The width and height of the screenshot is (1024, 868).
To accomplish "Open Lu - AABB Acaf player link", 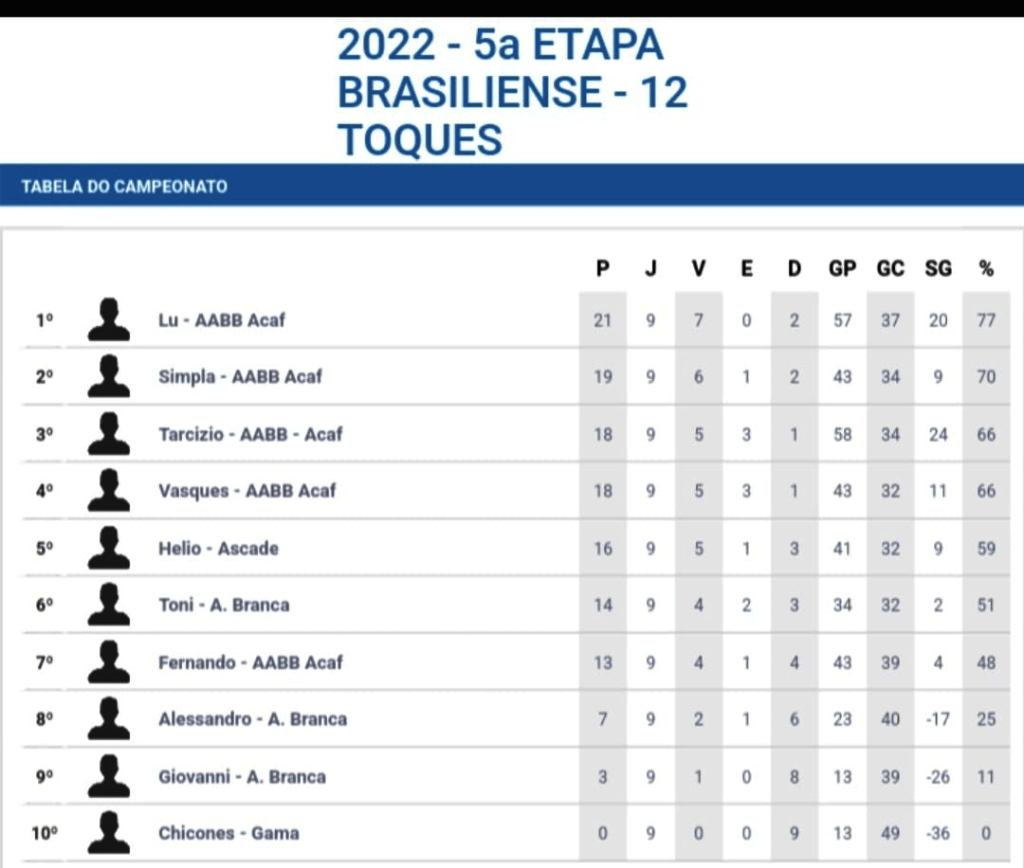I will click(x=221, y=321).
